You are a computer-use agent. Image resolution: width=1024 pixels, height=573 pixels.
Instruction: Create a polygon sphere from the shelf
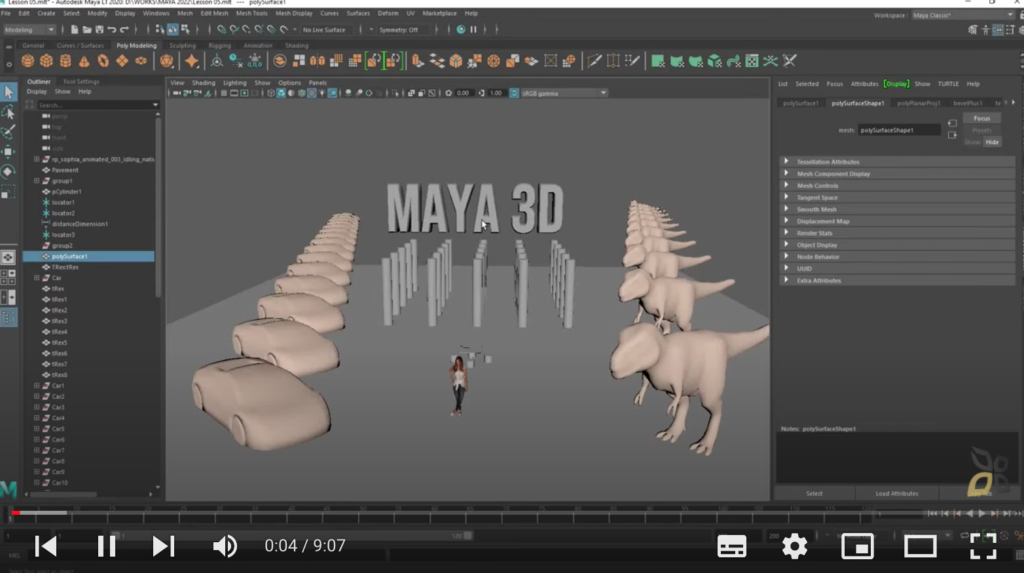27,61
